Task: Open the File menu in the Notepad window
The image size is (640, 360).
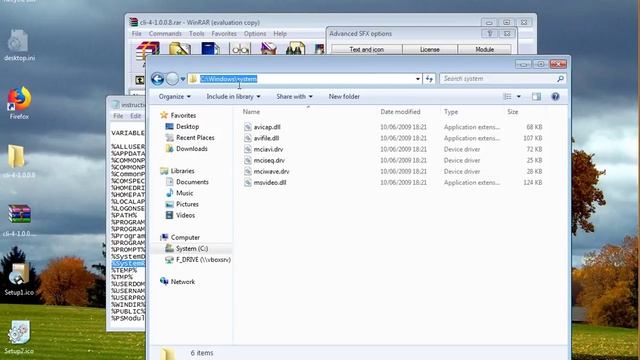Action: tap(118, 116)
